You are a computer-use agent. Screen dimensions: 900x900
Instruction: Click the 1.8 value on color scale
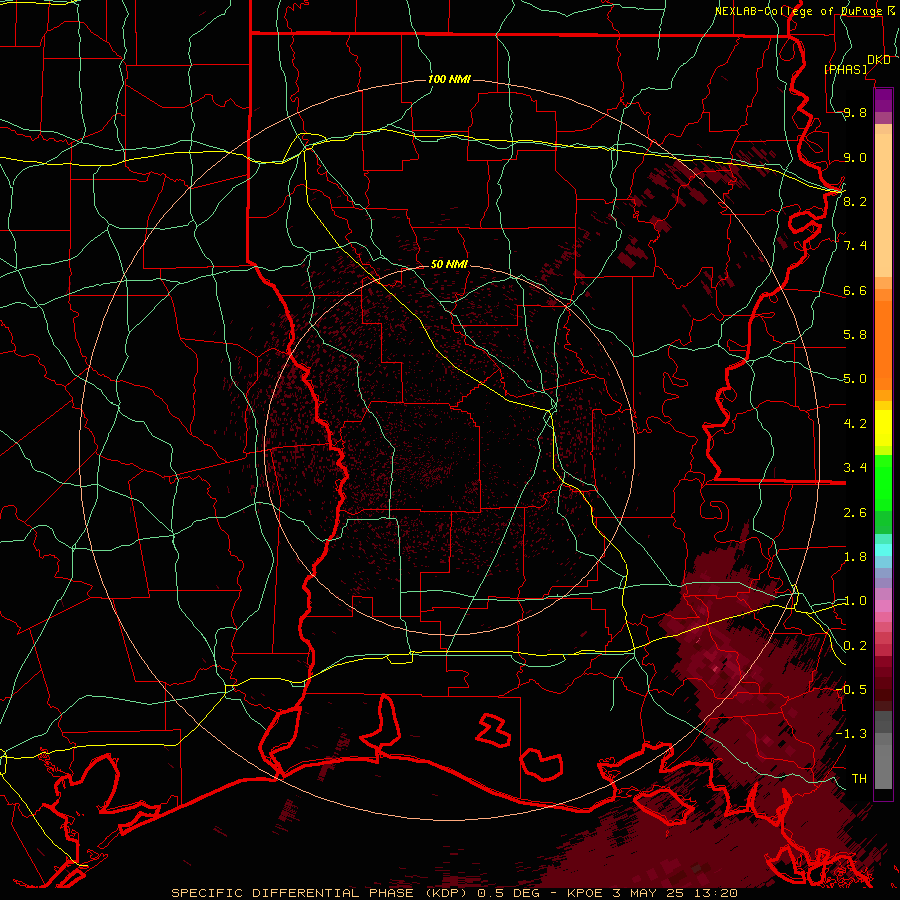(855, 557)
